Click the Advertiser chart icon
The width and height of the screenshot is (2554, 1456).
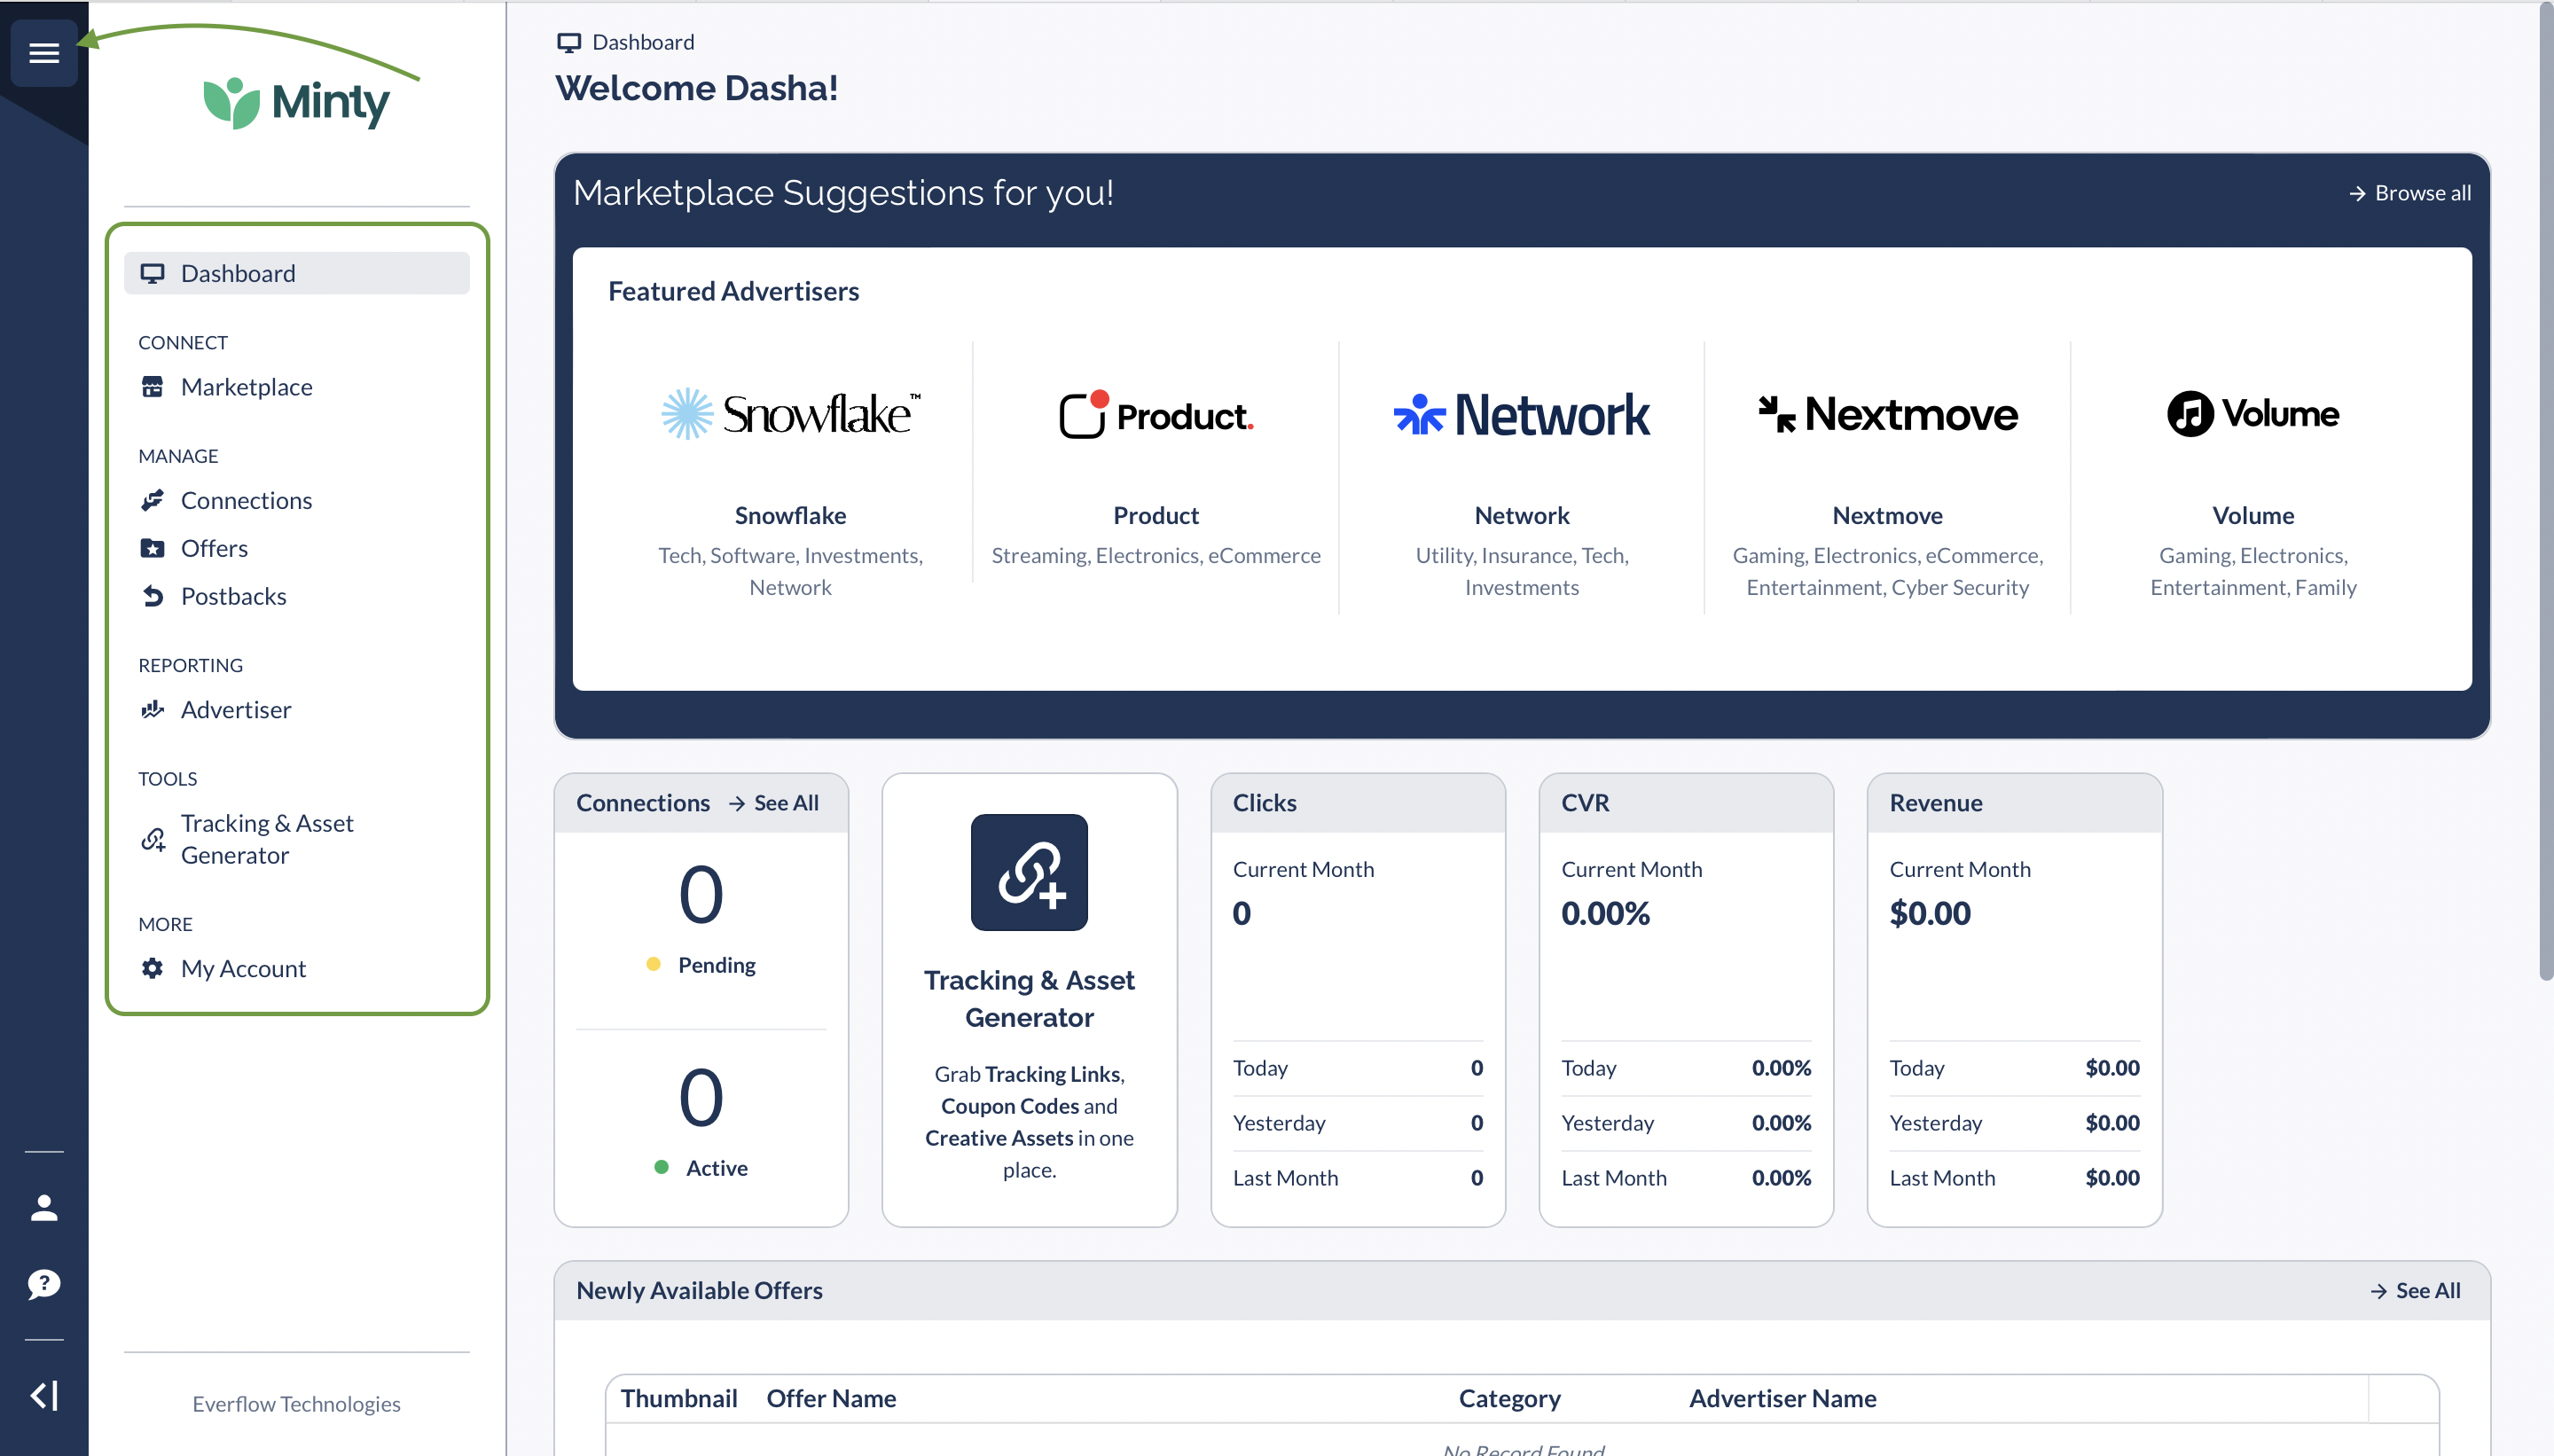(152, 709)
